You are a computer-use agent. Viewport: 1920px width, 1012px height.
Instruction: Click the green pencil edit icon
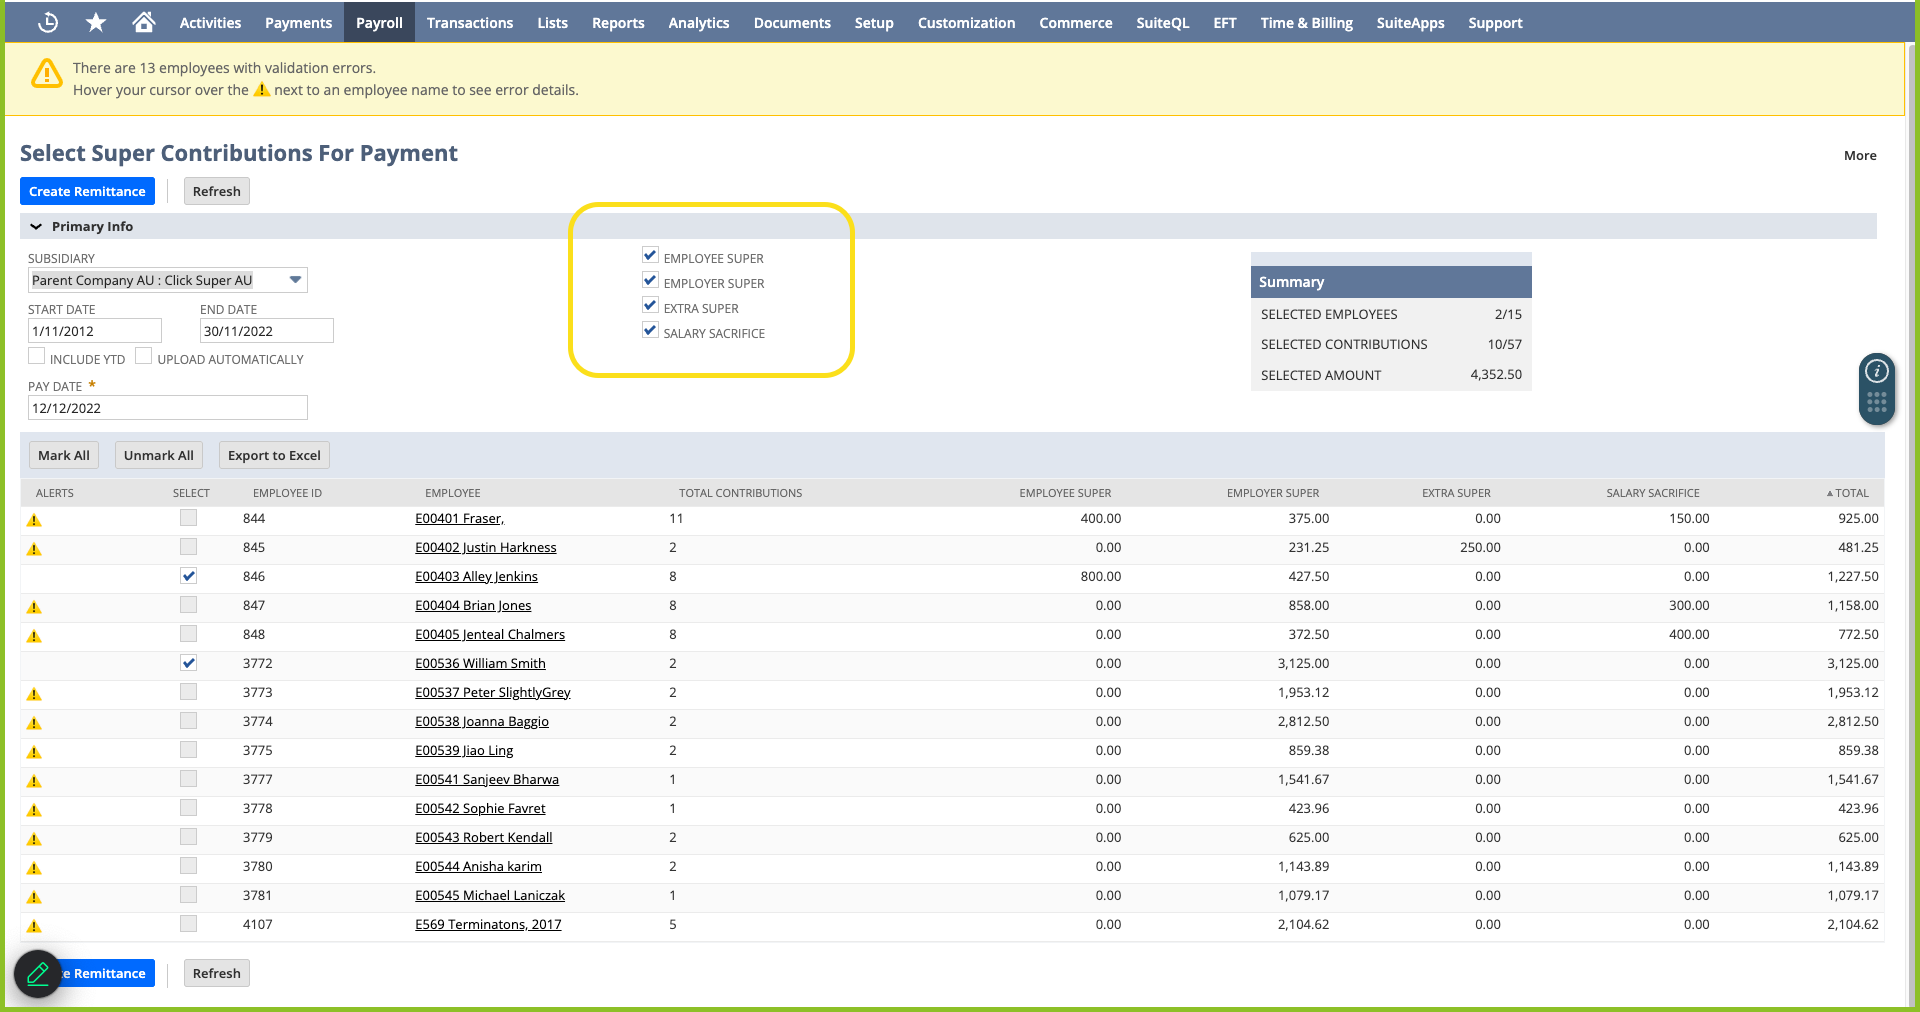coord(38,973)
